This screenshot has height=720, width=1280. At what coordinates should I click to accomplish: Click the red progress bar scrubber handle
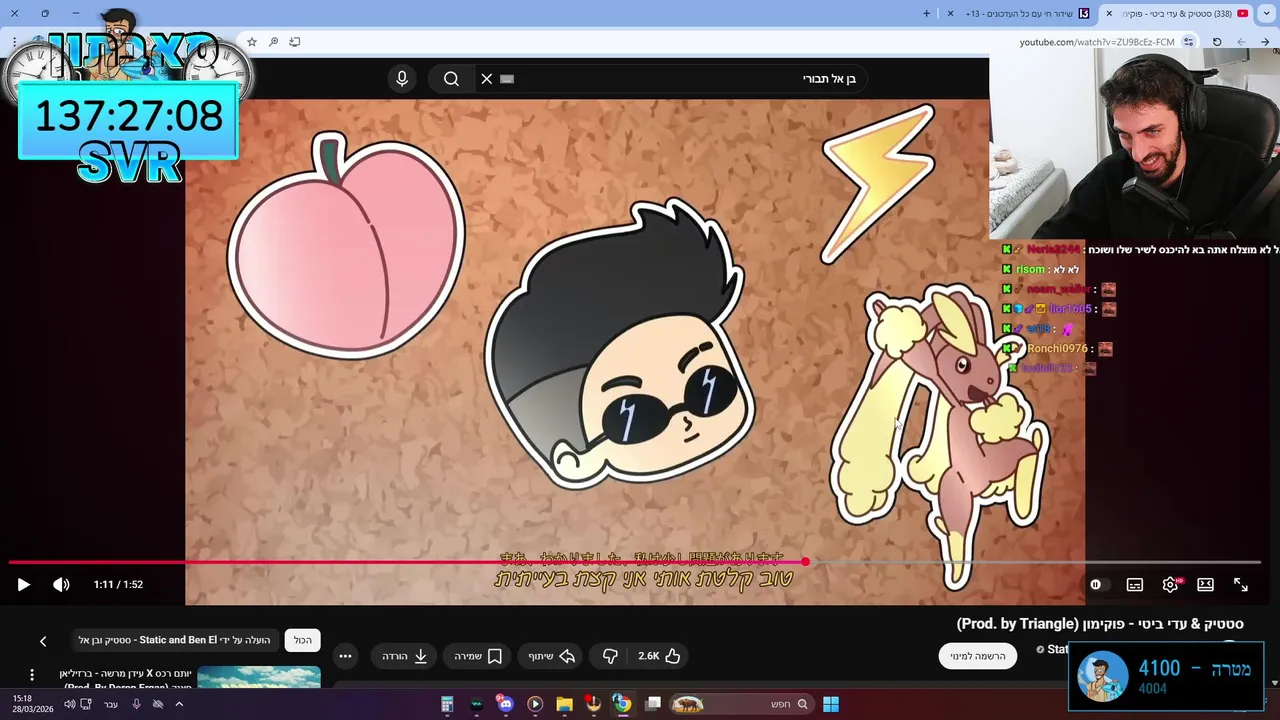click(805, 562)
